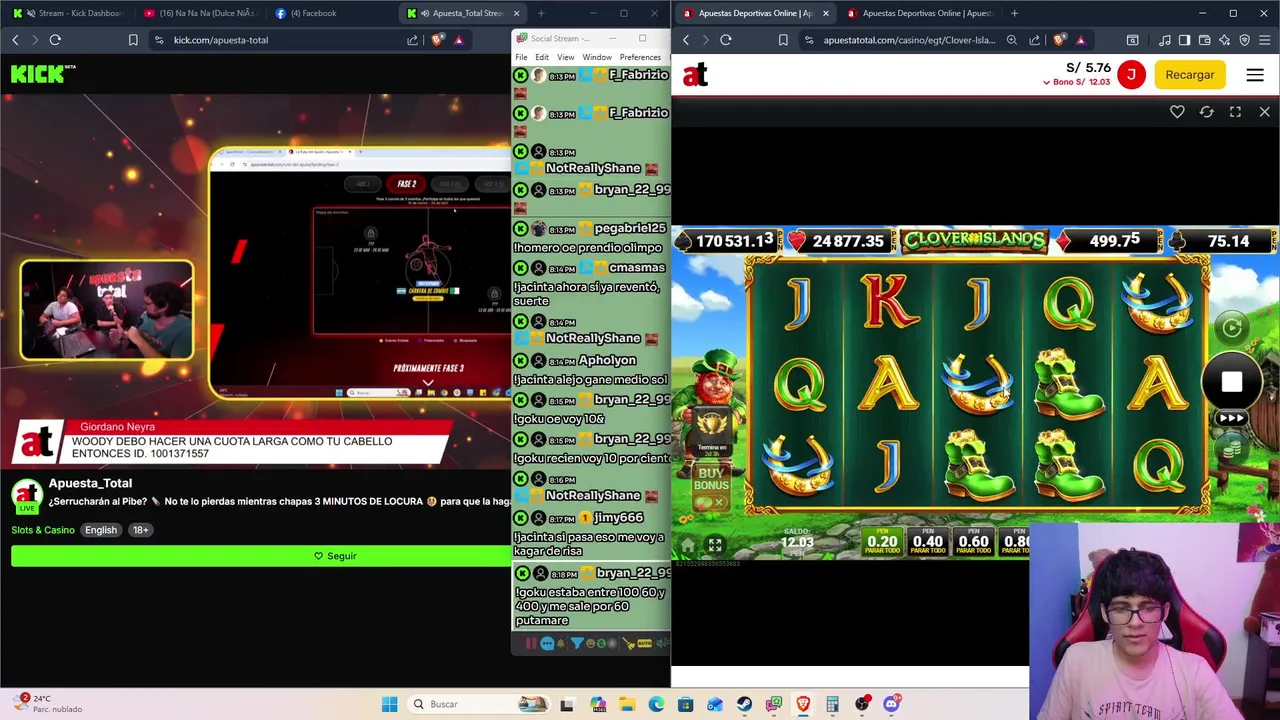Reload the Kick stream browser page
Viewport: 1280px width, 720px height.
click(55, 40)
